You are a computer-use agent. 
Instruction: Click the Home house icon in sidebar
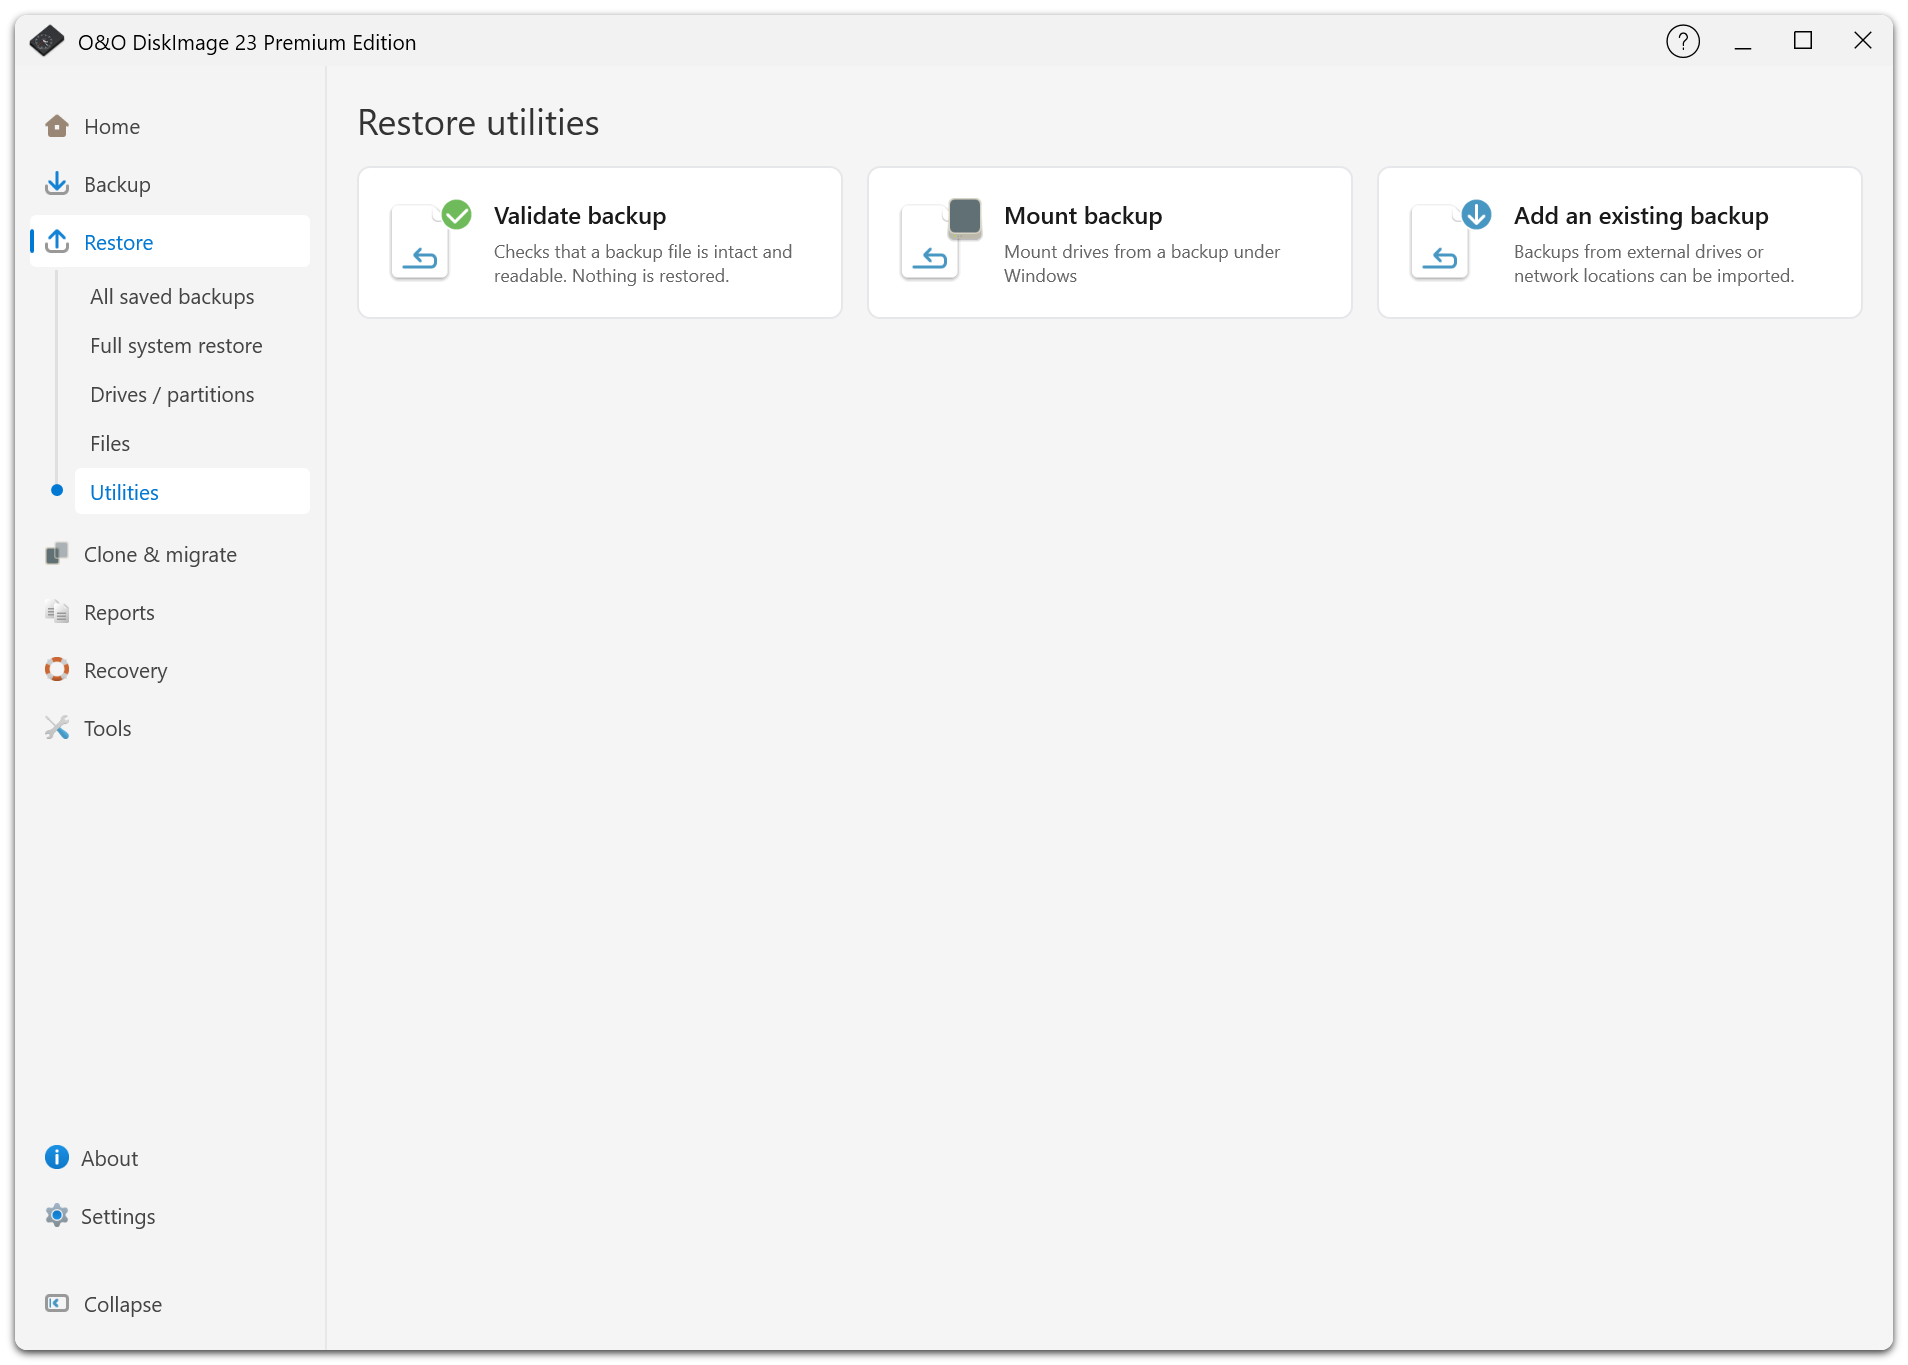(x=57, y=126)
